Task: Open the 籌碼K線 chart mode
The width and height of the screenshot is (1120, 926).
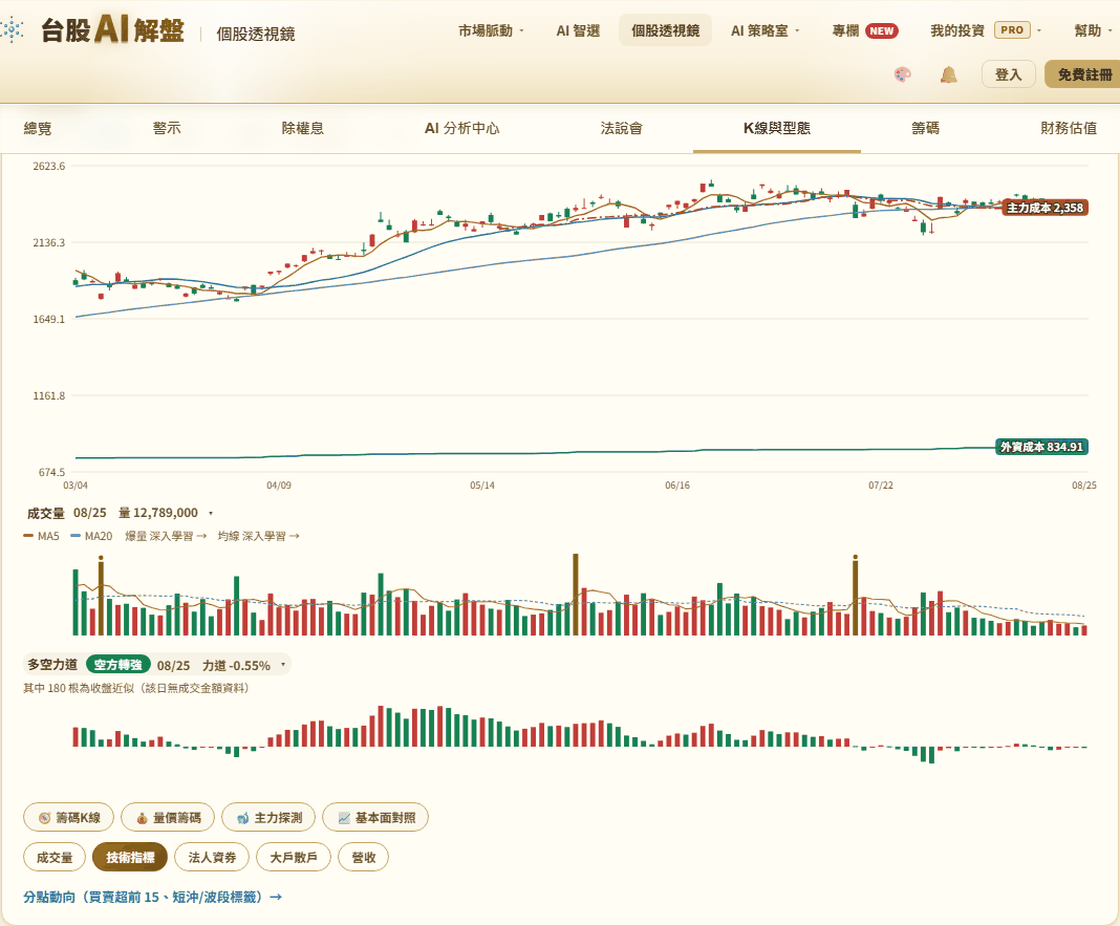Action: point(69,817)
